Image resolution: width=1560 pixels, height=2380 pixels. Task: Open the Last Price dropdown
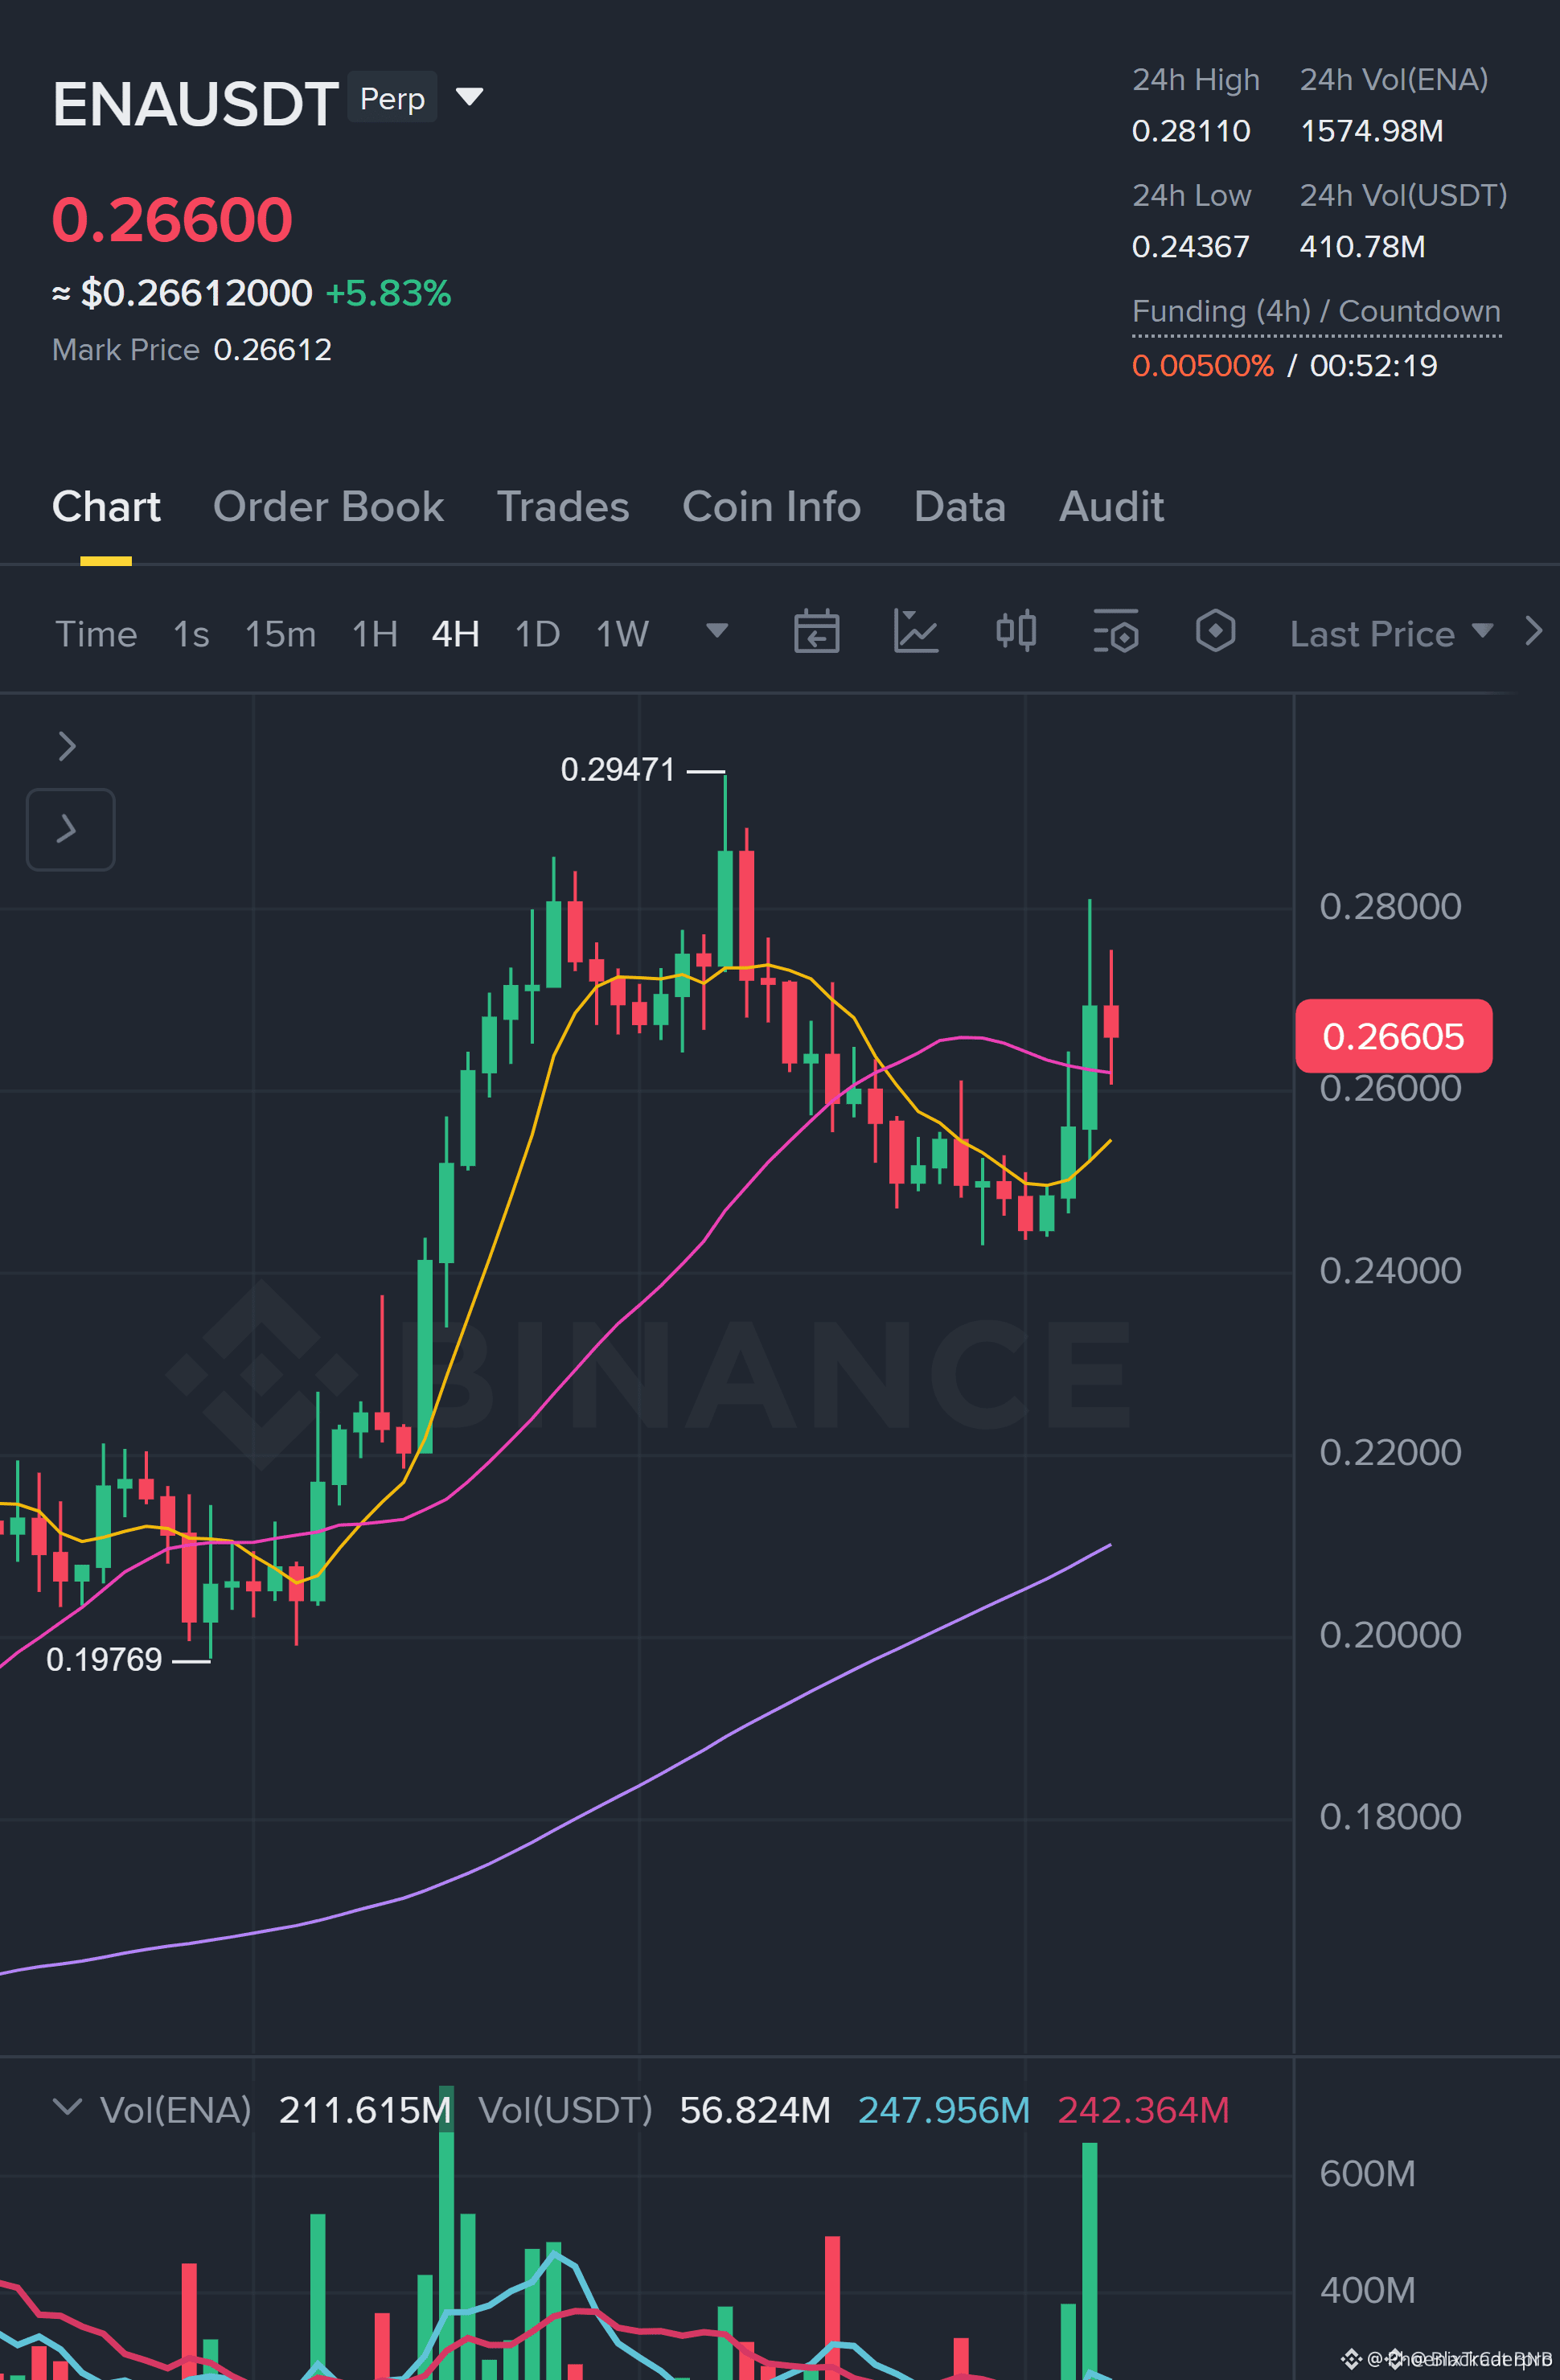point(1391,633)
